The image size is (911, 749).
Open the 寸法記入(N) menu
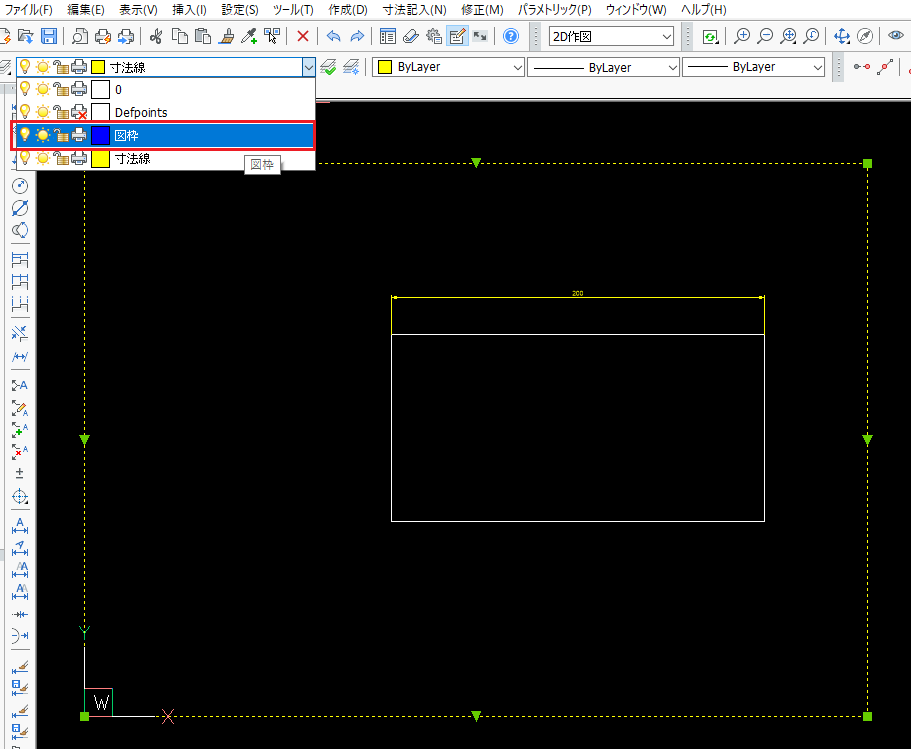[x=413, y=10]
